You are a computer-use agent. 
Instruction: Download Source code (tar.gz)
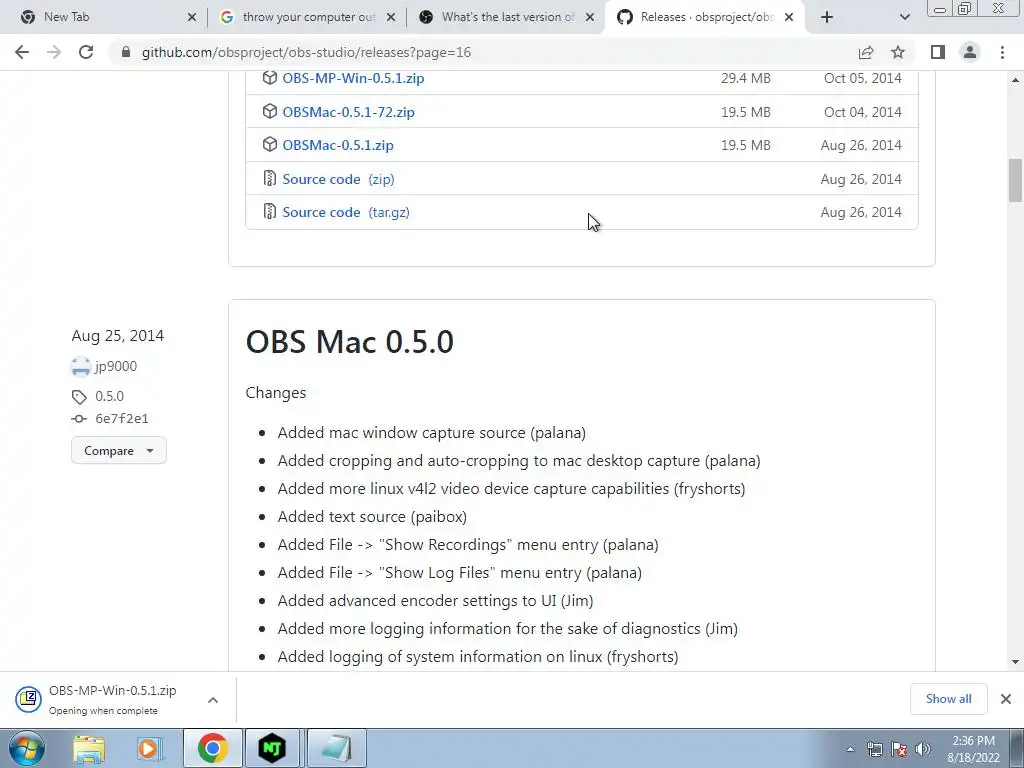pos(346,212)
